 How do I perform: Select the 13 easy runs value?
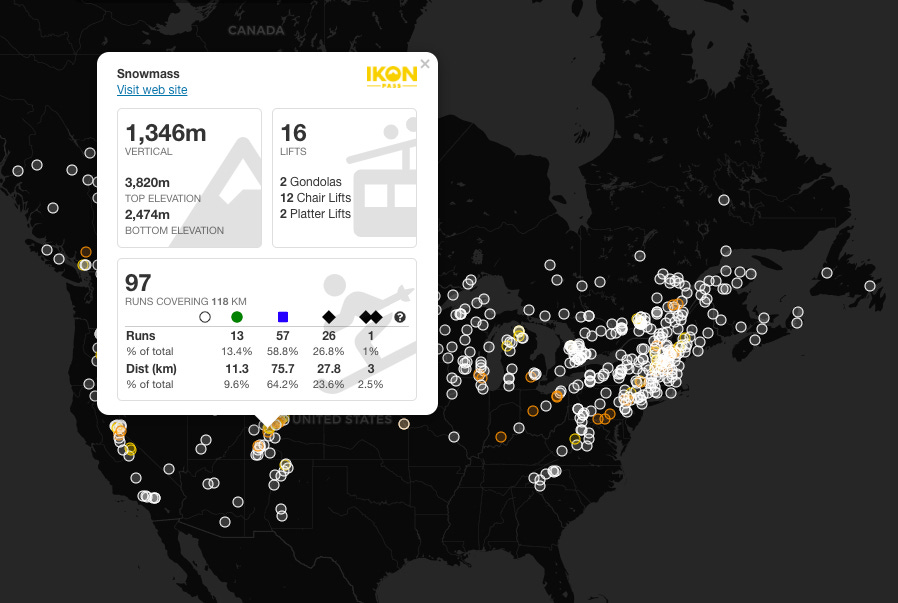coord(237,336)
